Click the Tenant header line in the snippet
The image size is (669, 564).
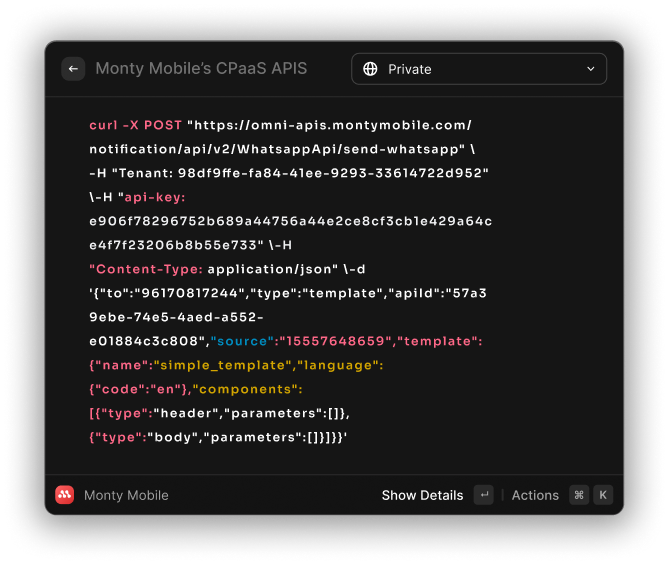289,173
